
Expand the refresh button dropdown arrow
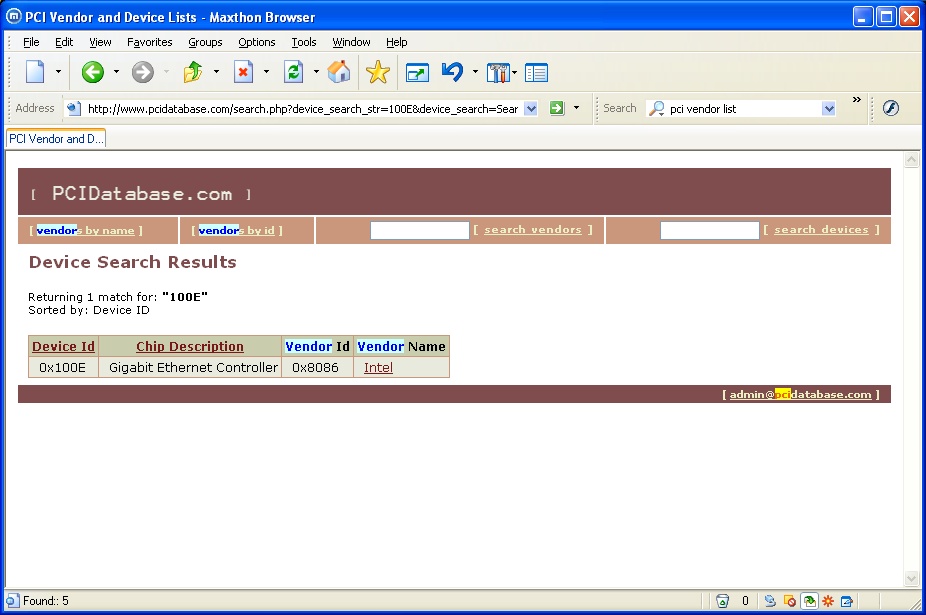pos(316,72)
